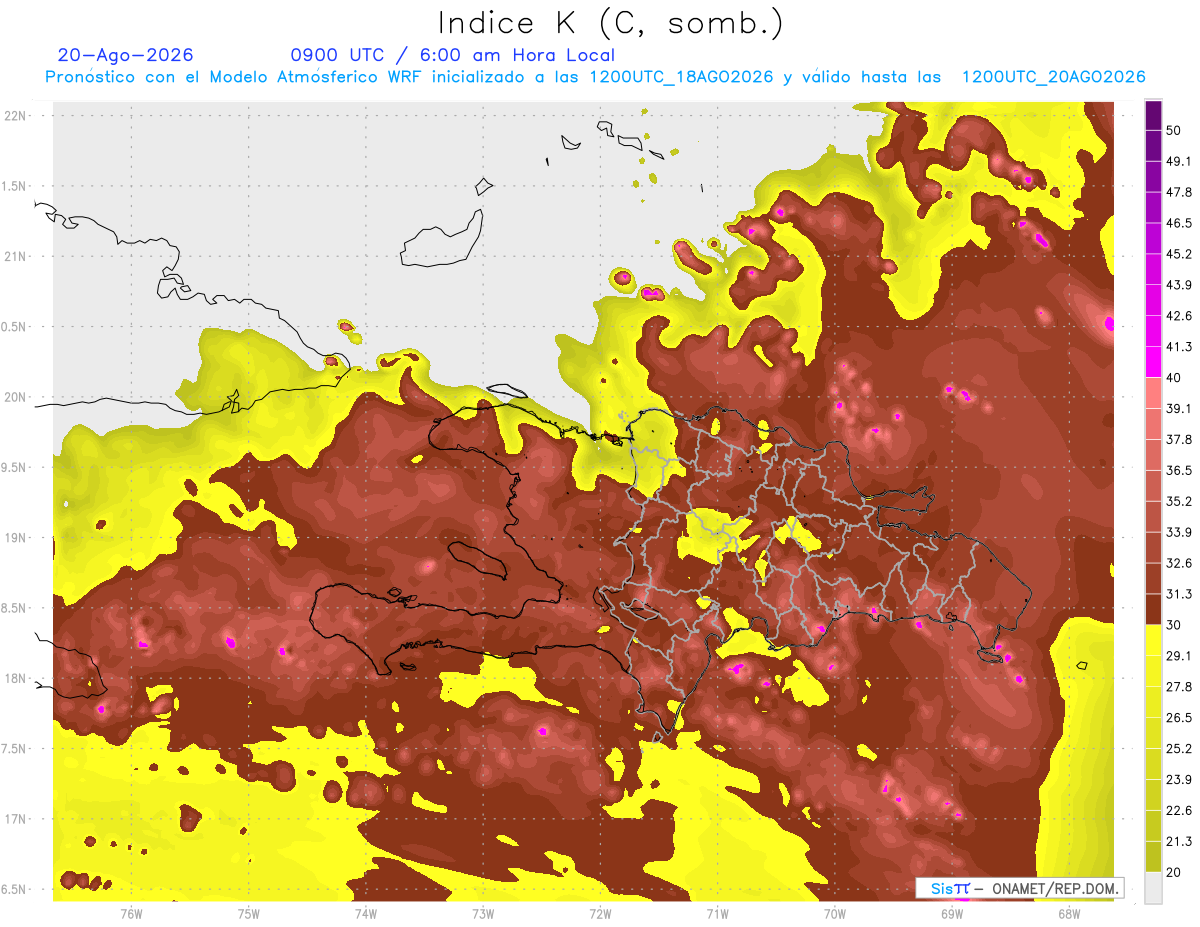Click the '42.6' colorbar label
The width and height of the screenshot is (1200, 927).
point(1179,316)
